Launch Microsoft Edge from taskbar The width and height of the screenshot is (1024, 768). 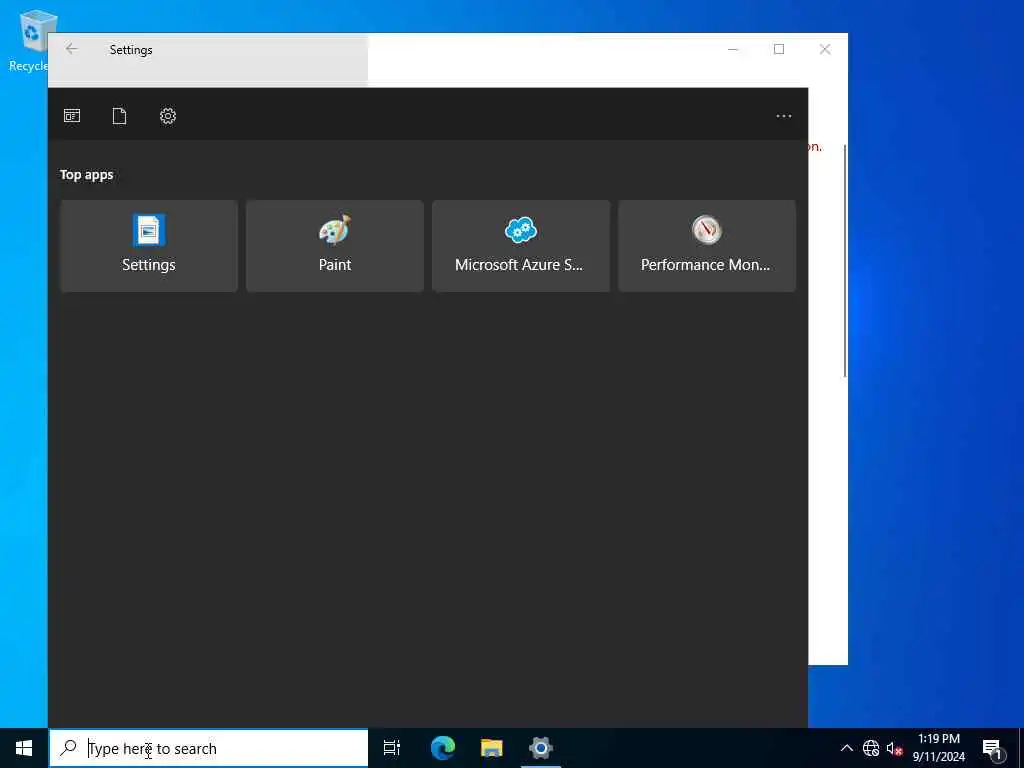point(443,748)
